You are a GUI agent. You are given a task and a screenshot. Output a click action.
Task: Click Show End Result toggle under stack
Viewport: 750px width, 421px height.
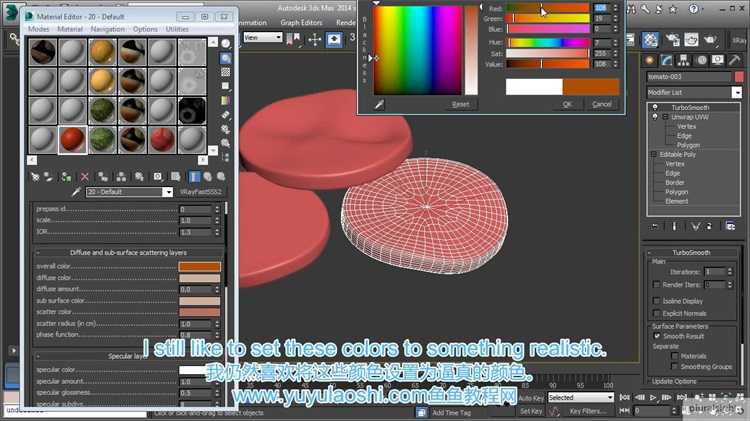point(674,226)
